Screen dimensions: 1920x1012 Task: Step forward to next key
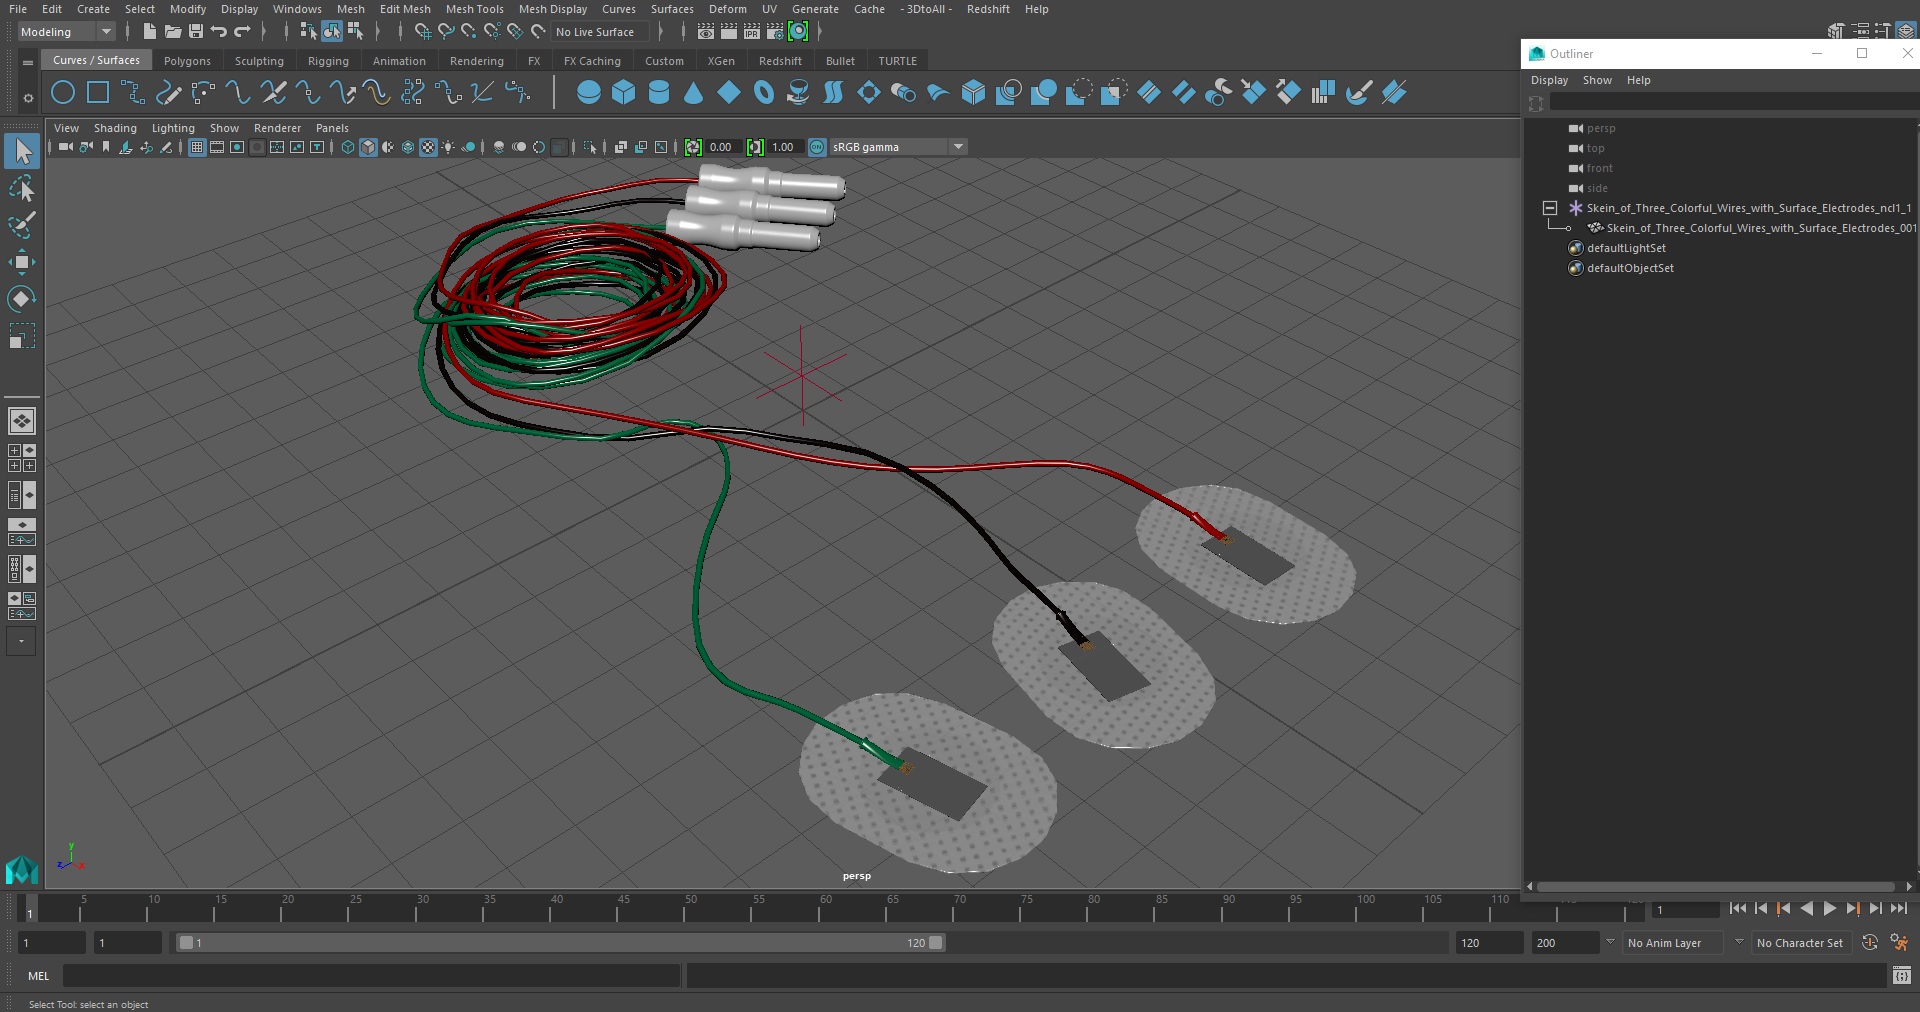click(x=1852, y=908)
